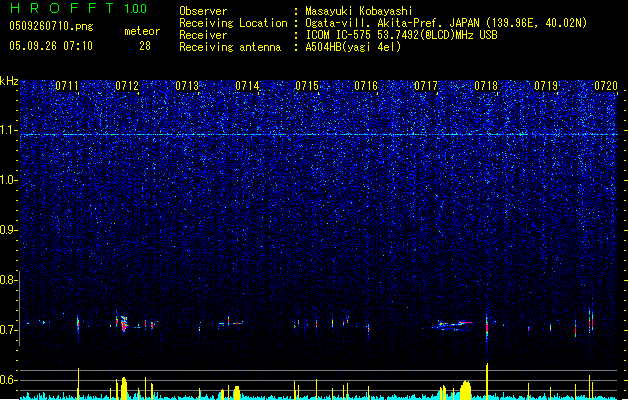Click the 0715 time marker
Image resolution: width=629 pixels, height=400 pixels.
coord(307,86)
